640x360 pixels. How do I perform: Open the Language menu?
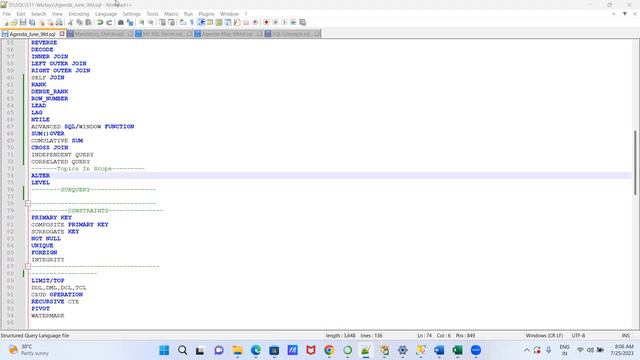coord(106,14)
